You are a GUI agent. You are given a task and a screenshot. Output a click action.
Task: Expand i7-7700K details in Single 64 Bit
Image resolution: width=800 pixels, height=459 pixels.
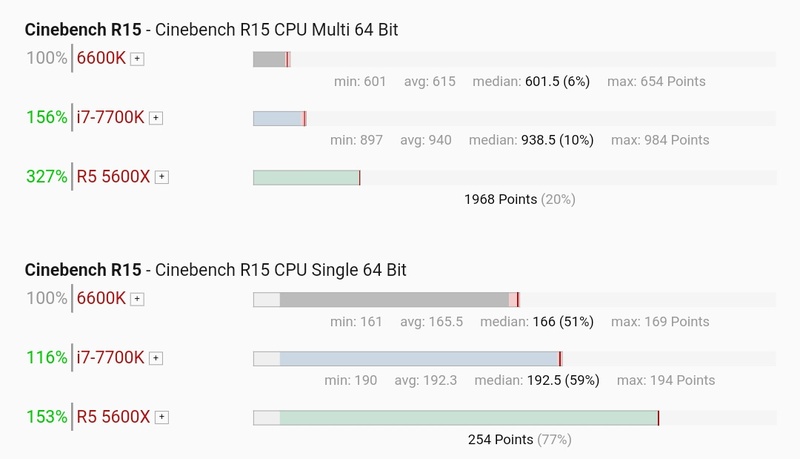coord(156,358)
